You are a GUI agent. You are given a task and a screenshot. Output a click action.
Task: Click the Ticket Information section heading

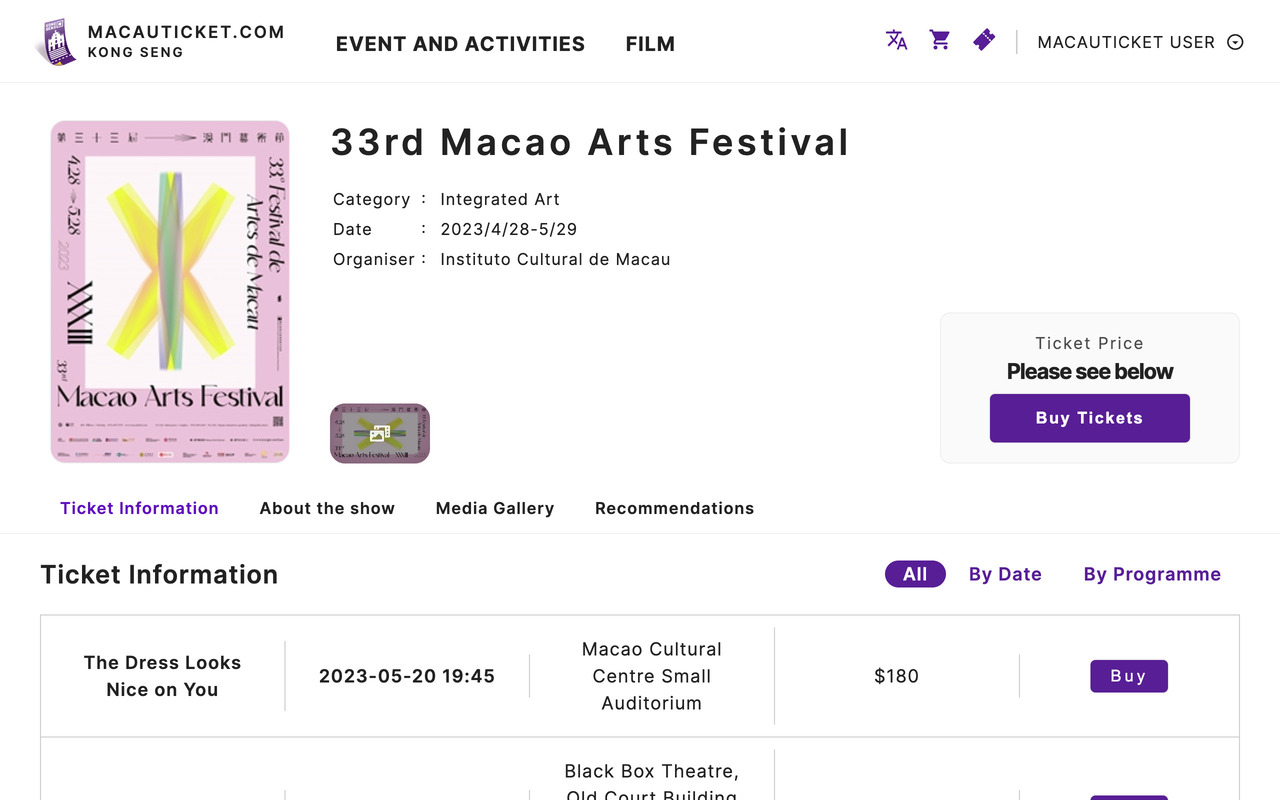159,574
